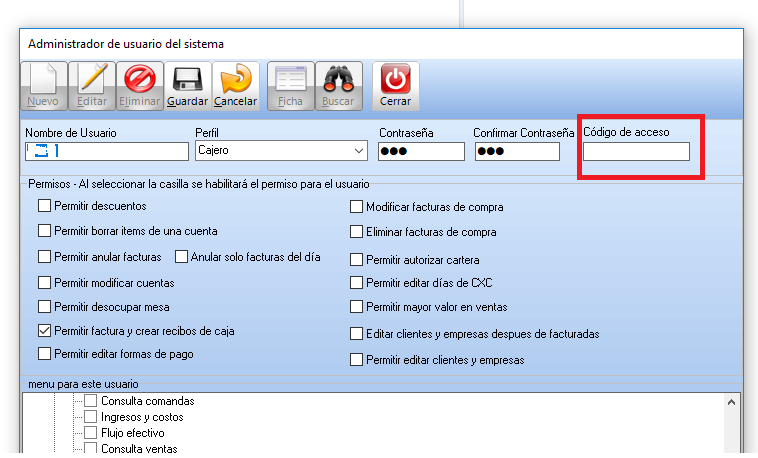Check Consulta comandas menu item
The height and width of the screenshot is (458, 758).
[x=90, y=401]
